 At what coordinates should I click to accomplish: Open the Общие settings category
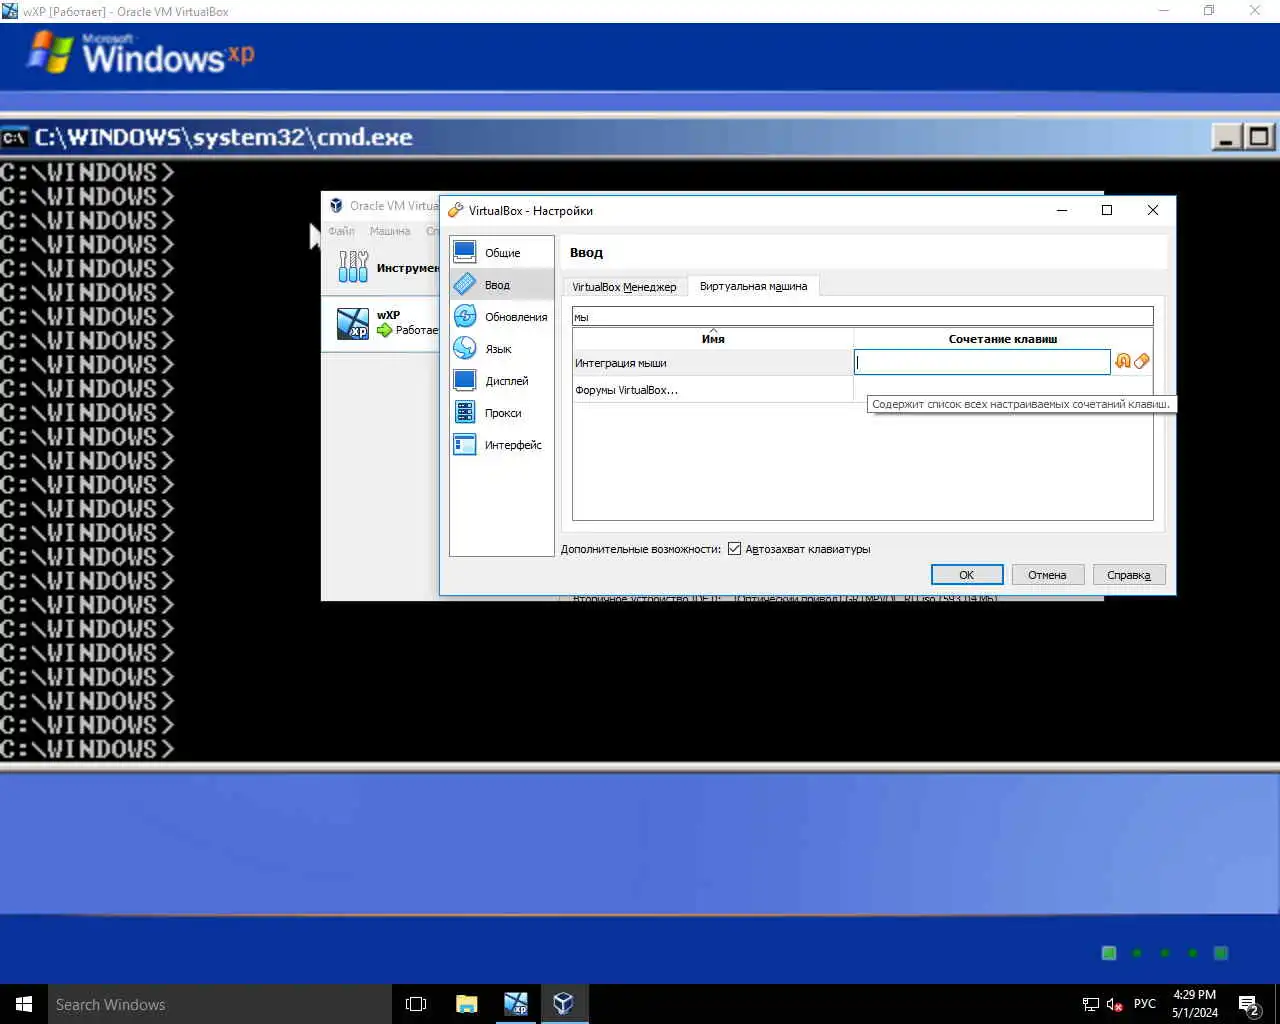[x=501, y=253]
